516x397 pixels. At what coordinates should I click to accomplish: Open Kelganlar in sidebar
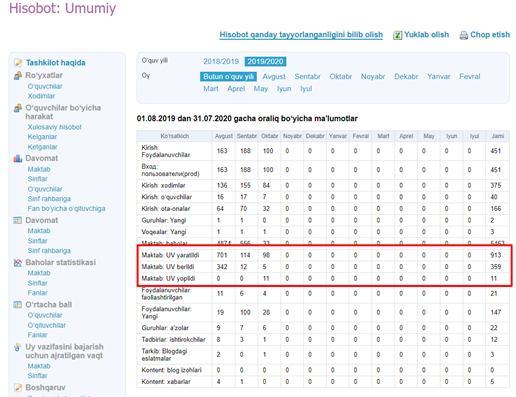pyautogui.click(x=42, y=137)
